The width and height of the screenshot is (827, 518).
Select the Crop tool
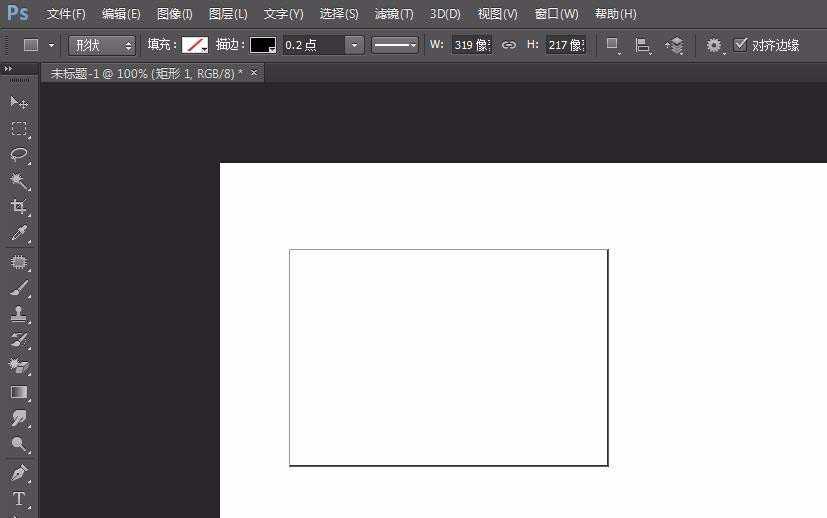pyautogui.click(x=18, y=207)
